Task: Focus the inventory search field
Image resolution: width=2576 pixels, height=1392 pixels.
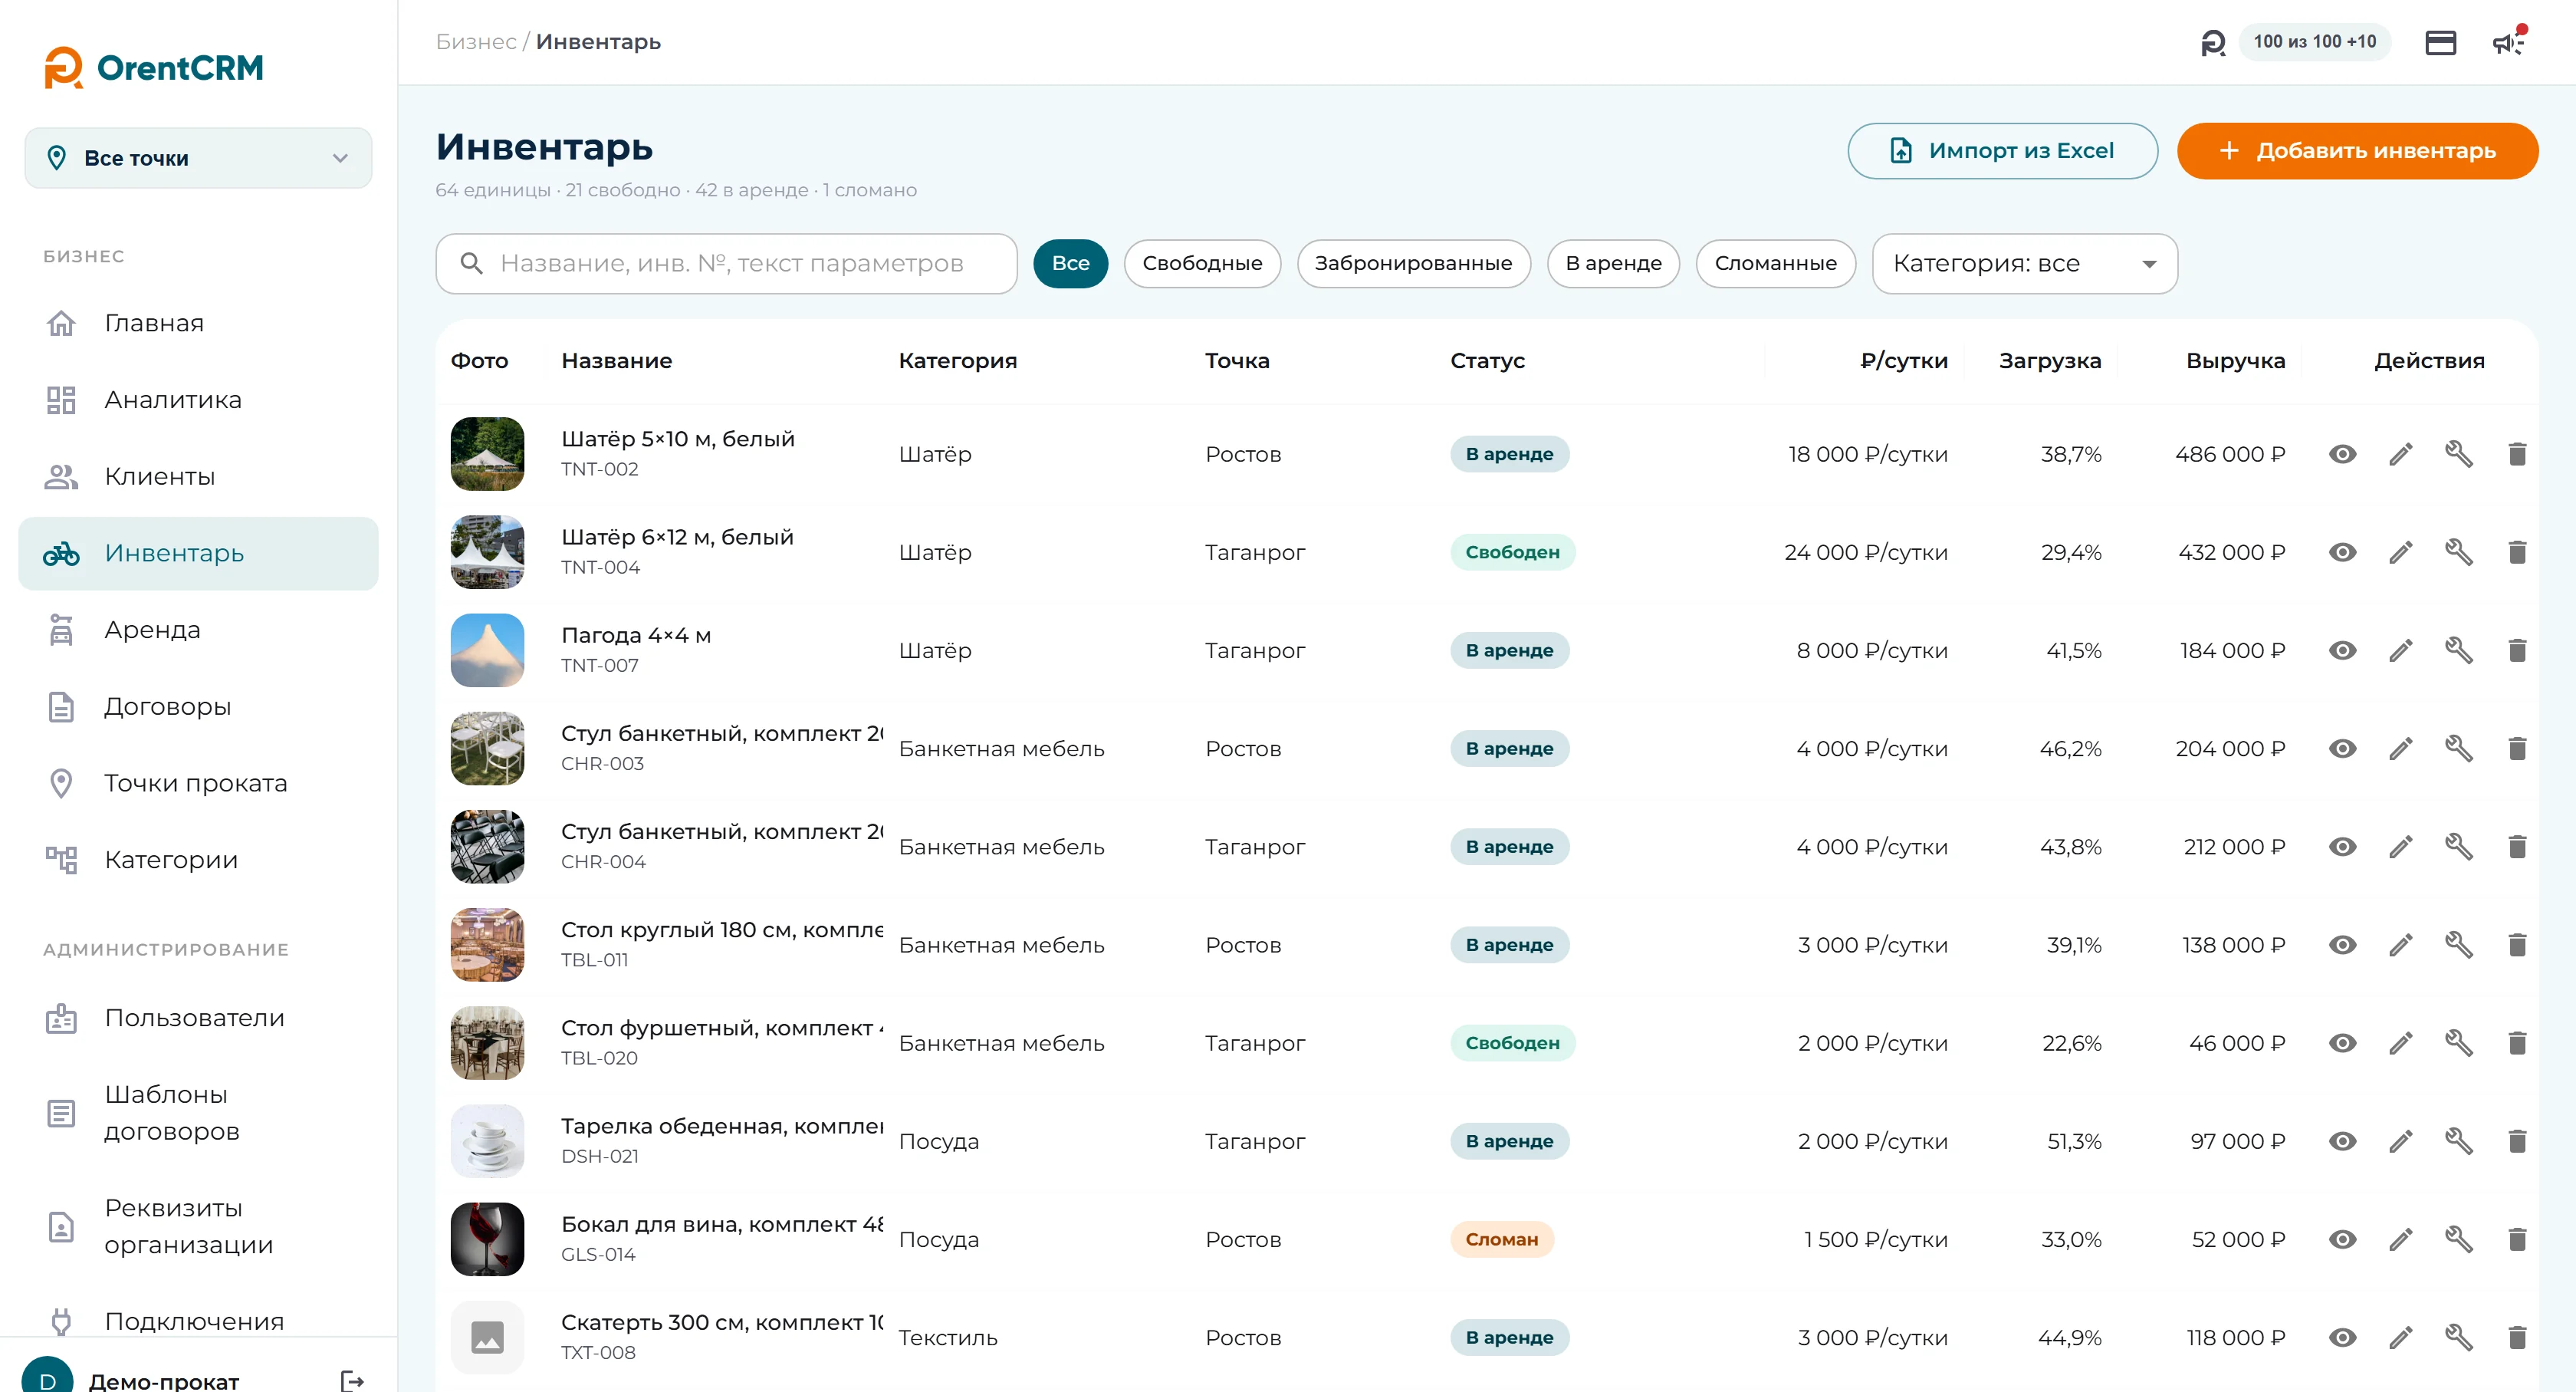Action: click(x=726, y=263)
